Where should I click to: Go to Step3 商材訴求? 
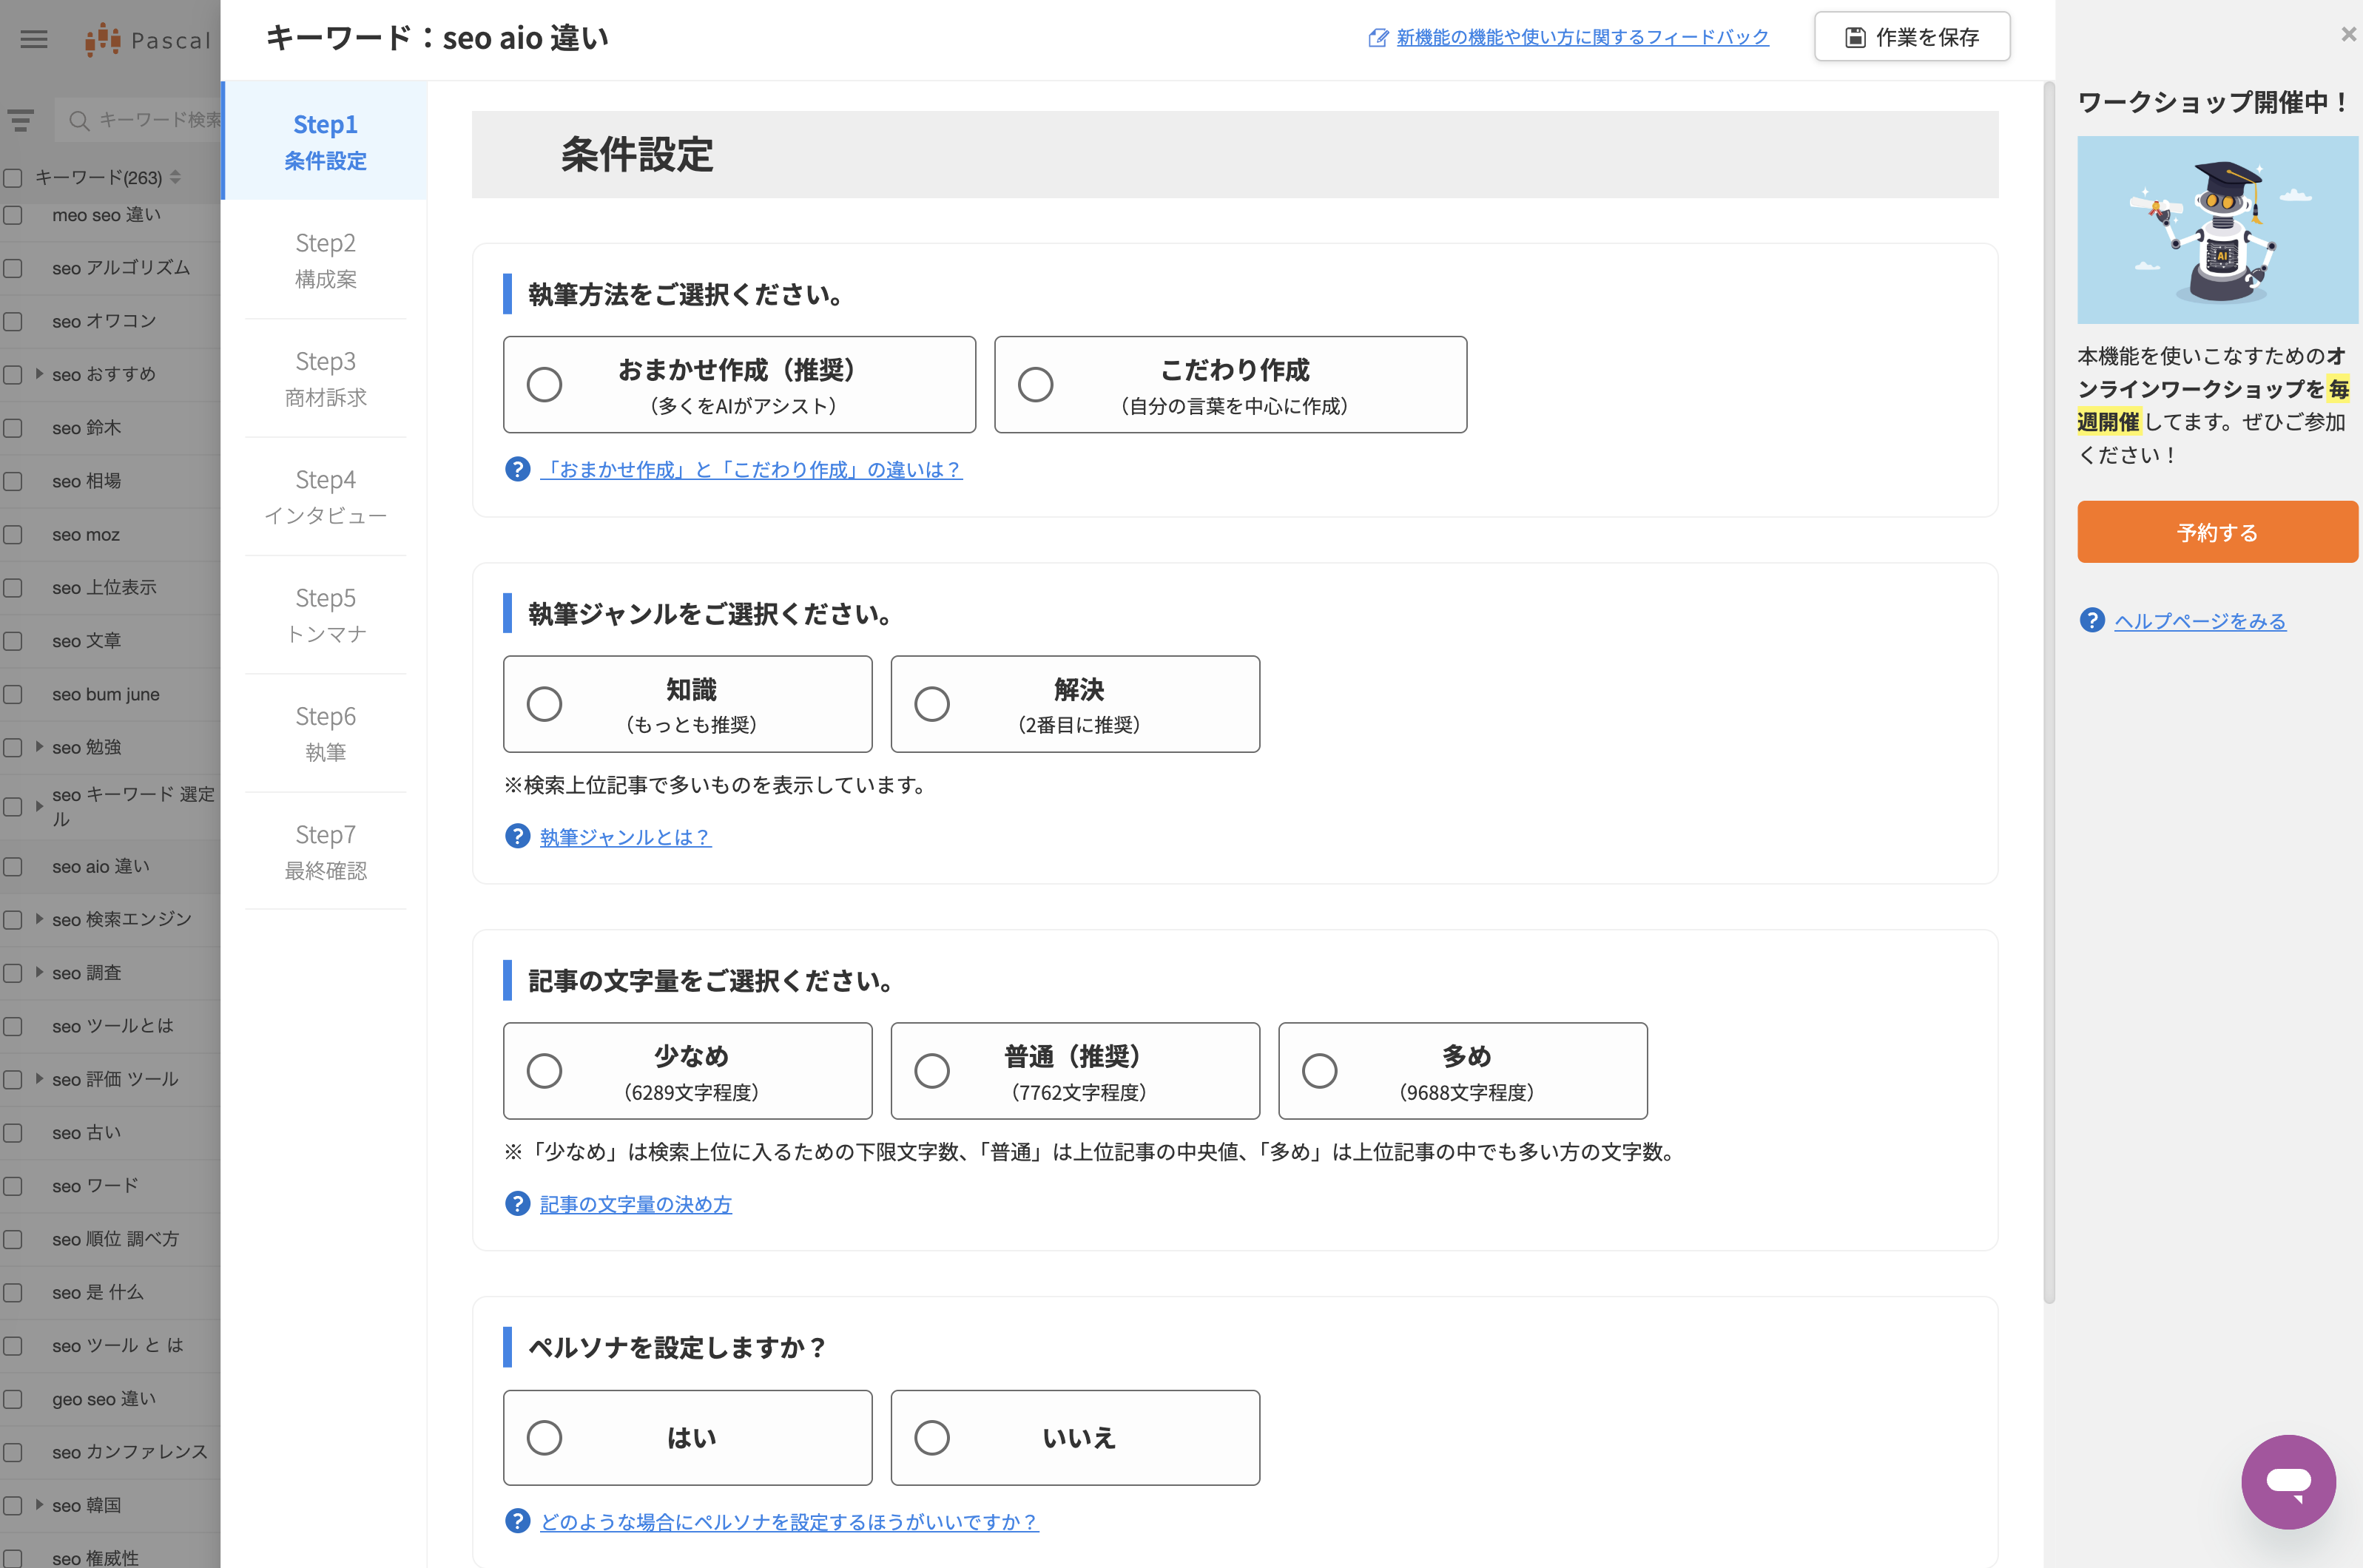pyautogui.click(x=325, y=378)
